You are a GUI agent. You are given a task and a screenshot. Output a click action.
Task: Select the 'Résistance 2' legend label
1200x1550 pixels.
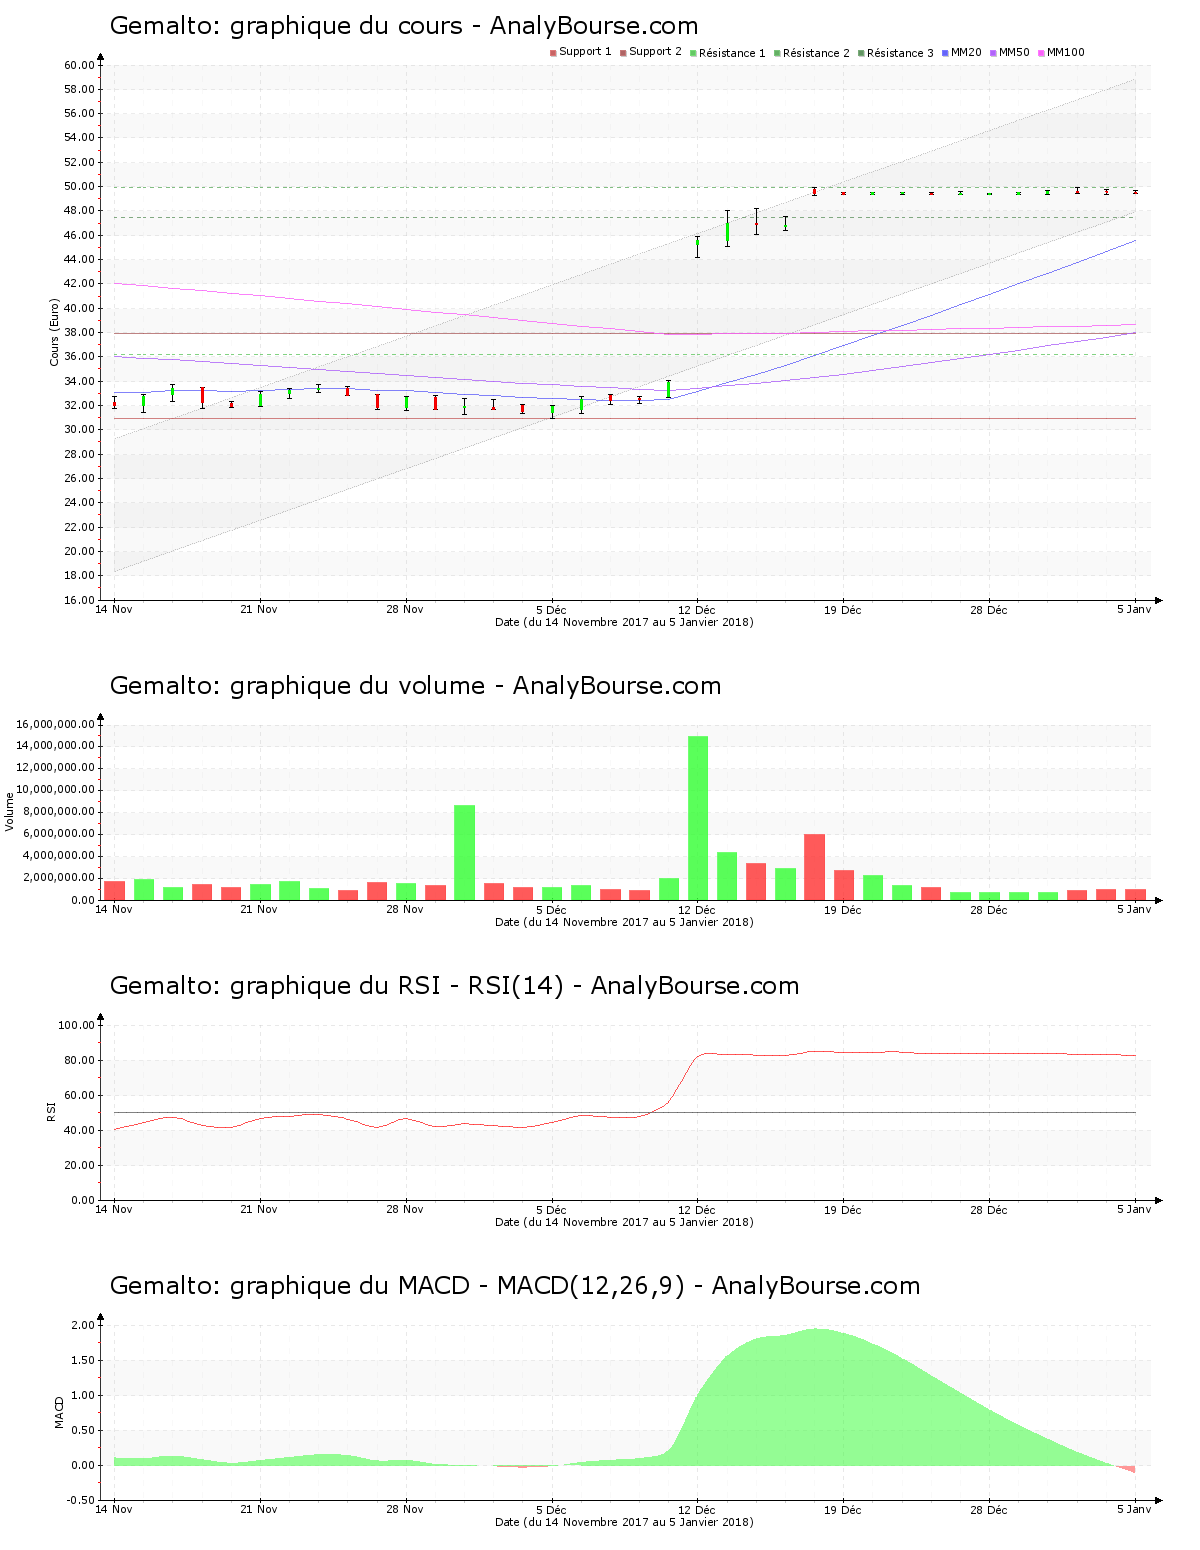click(x=816, y=53)
